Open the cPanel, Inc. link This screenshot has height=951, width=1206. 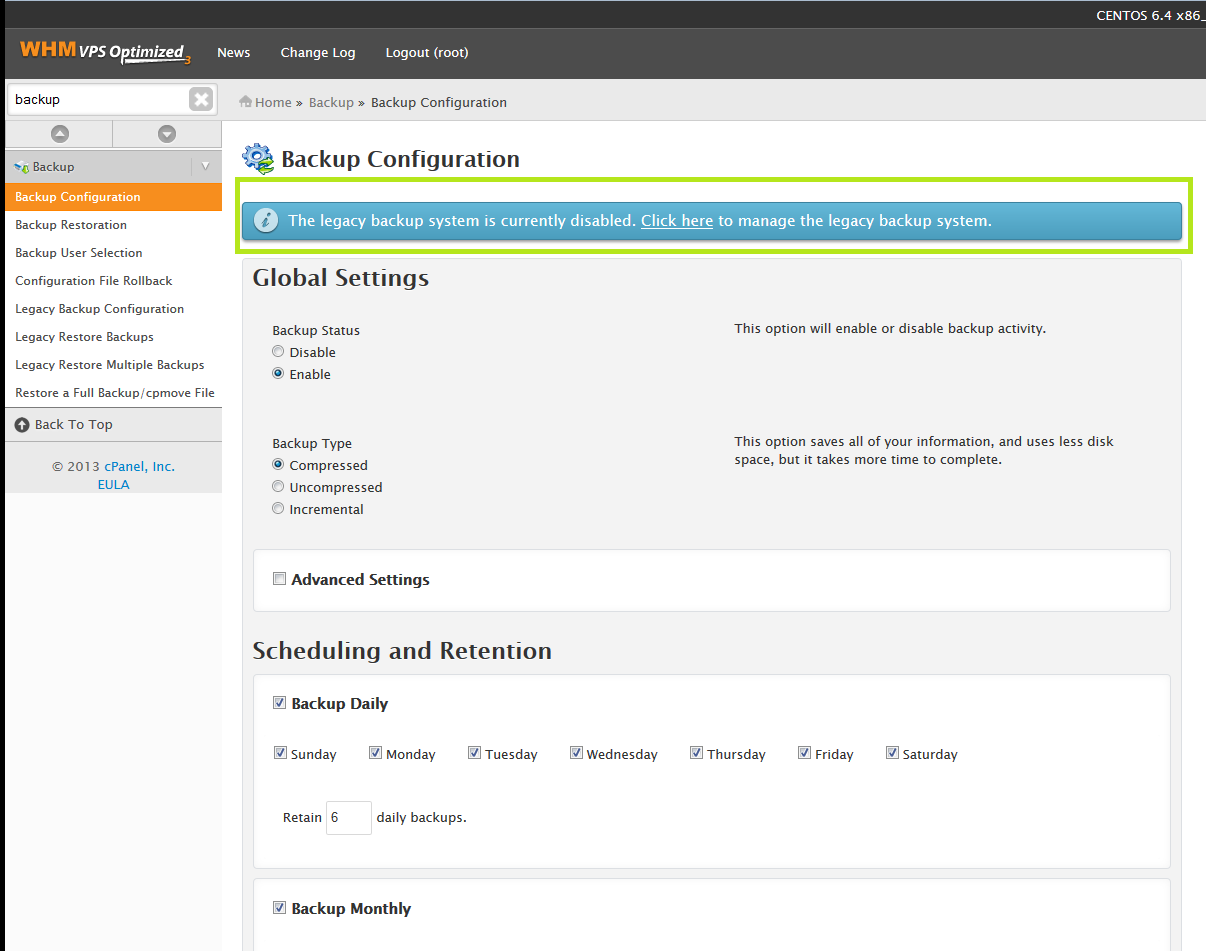coord(139,467)
